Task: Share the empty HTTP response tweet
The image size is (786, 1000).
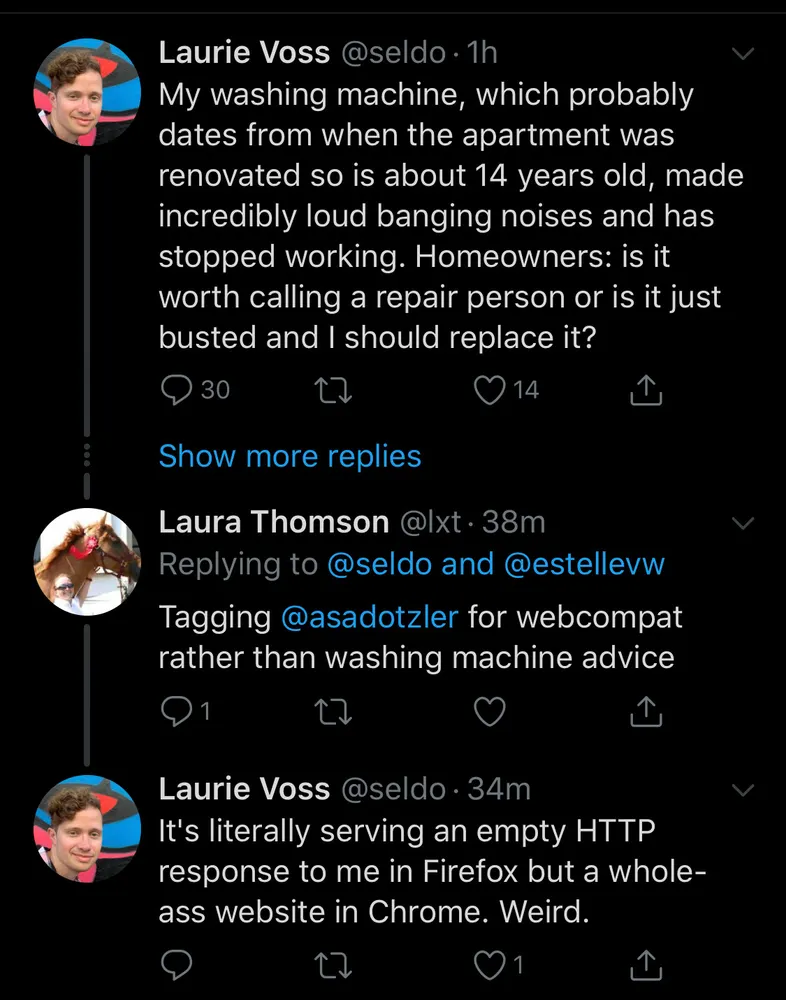Action: point(646,965)
